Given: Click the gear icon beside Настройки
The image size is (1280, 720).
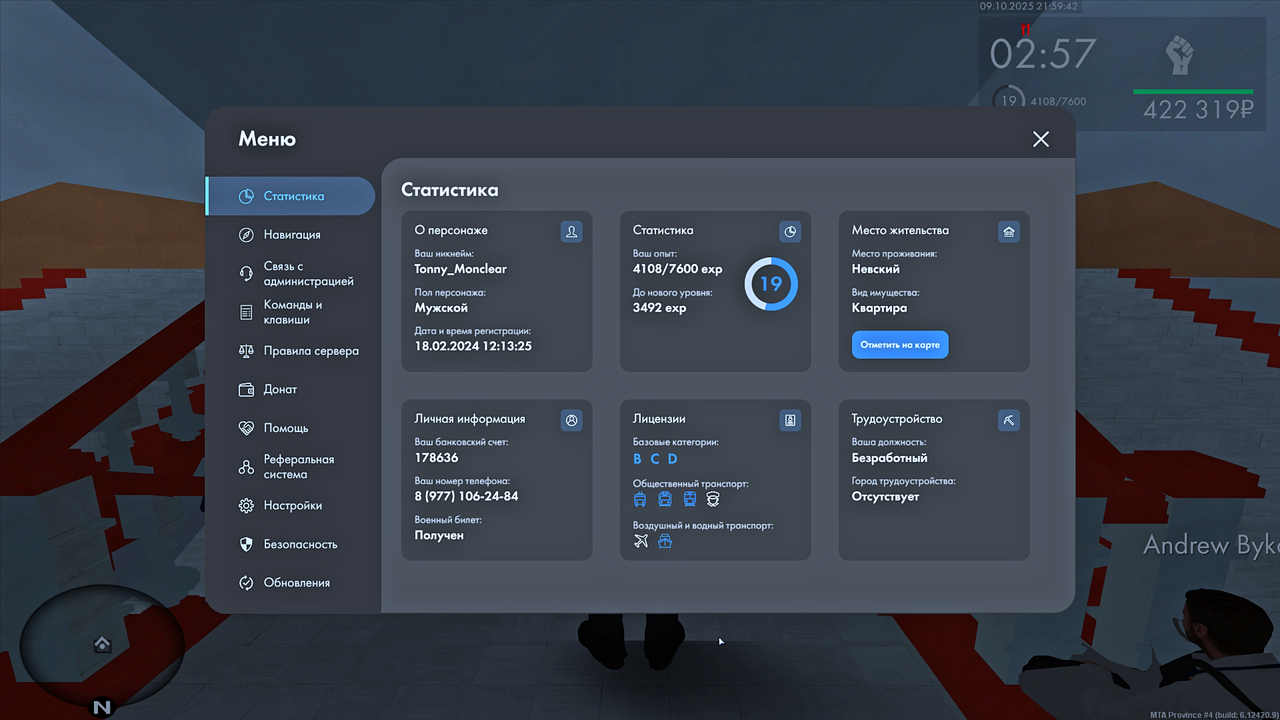Looking at the screenshot, I should coord(246,506).
